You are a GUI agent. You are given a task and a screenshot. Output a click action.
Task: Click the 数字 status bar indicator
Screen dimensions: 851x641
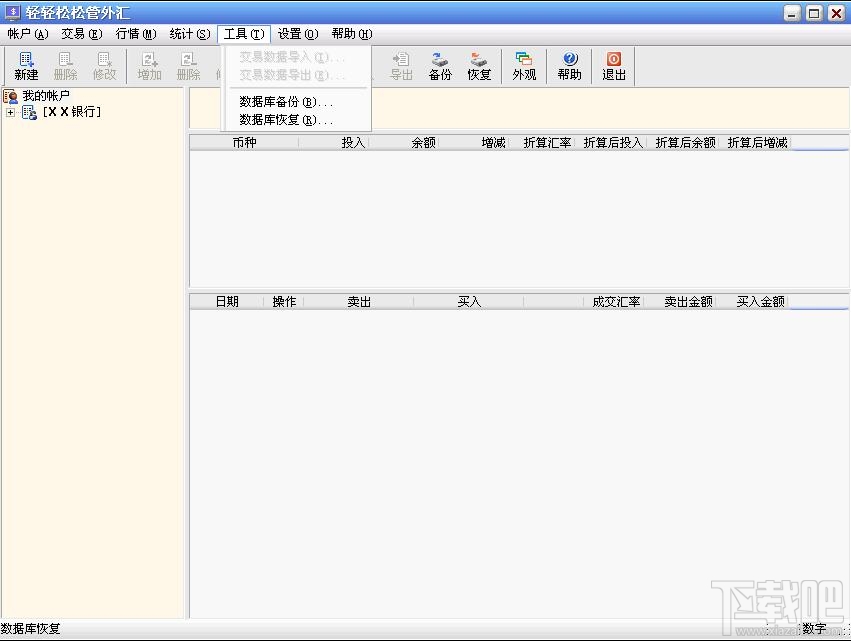pos(814,629)
